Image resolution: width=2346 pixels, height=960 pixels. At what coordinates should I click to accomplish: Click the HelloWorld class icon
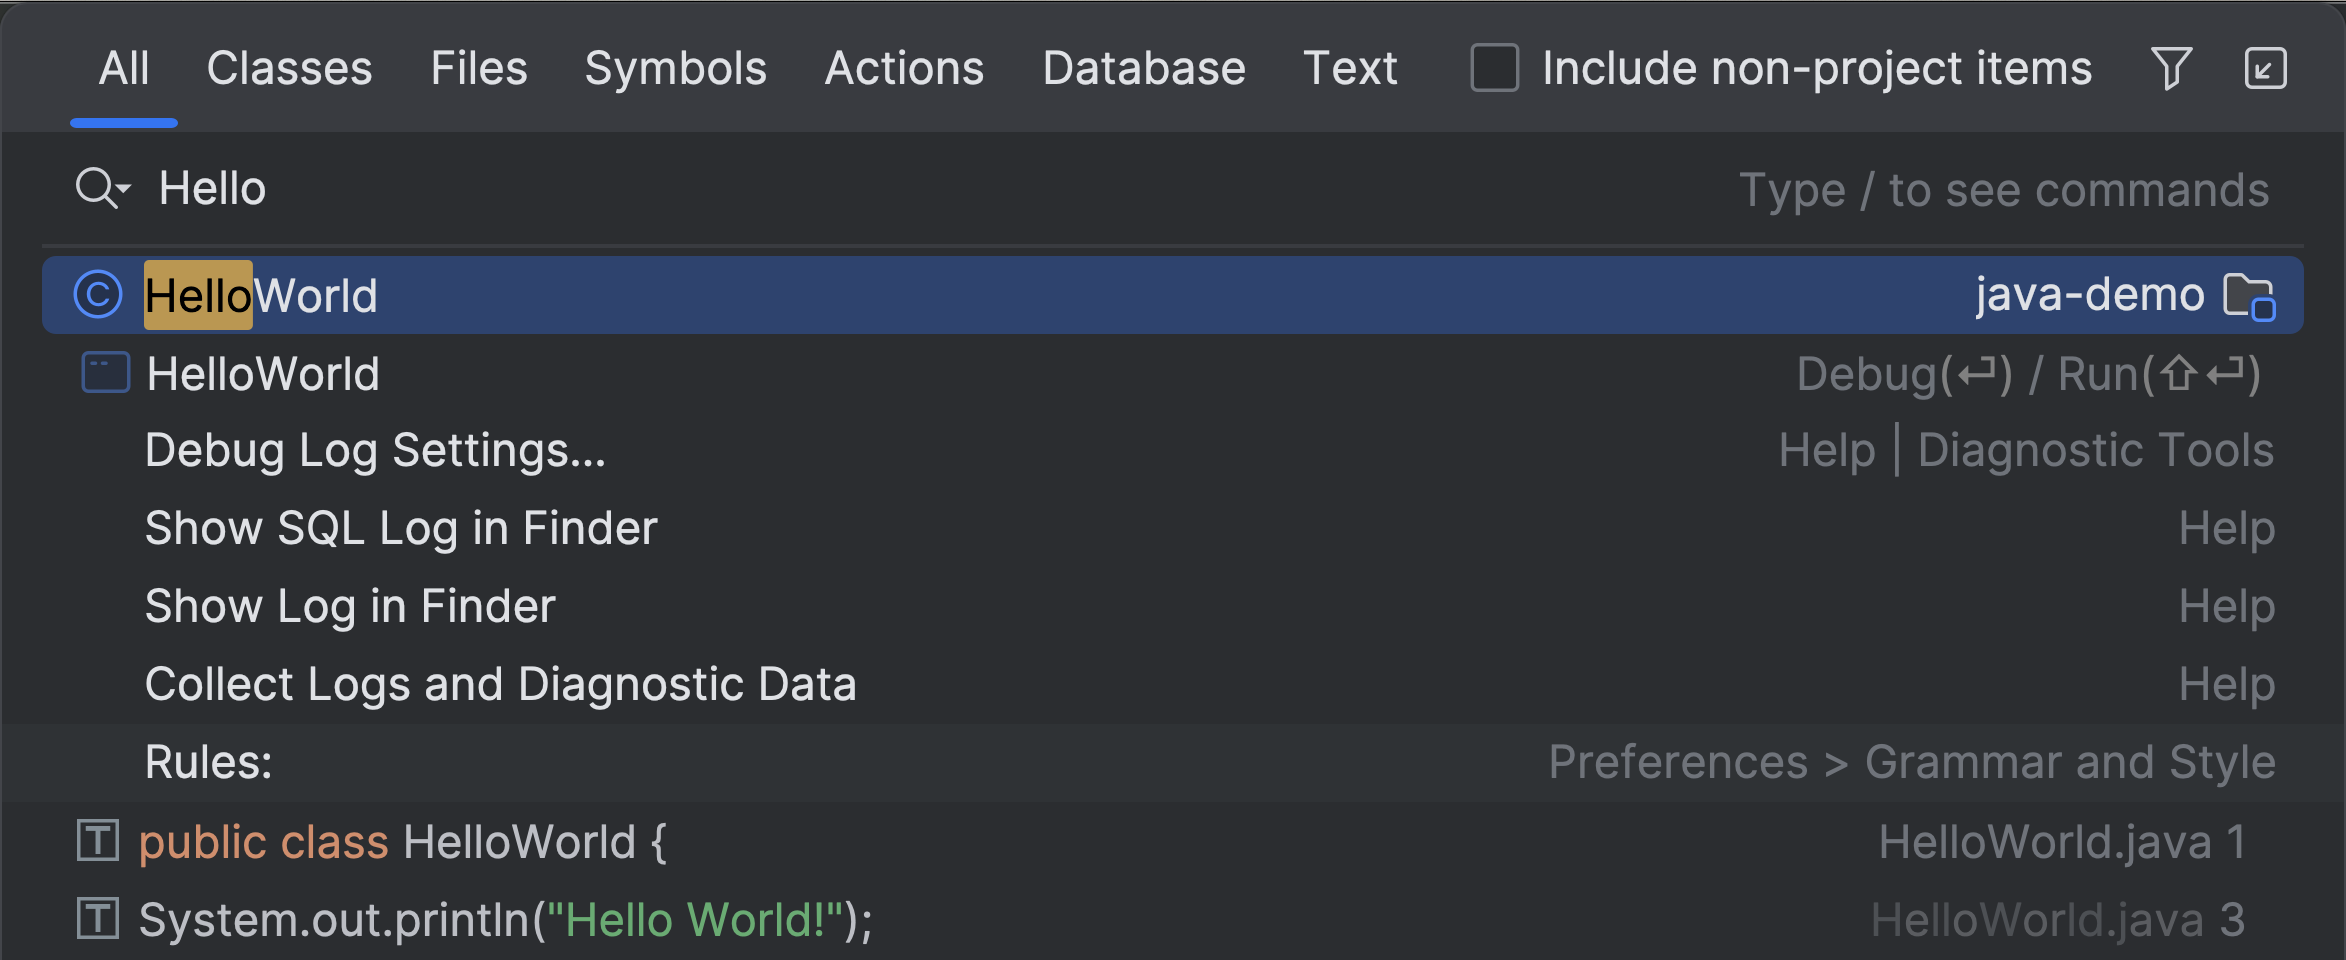click(x=98, y=295)
